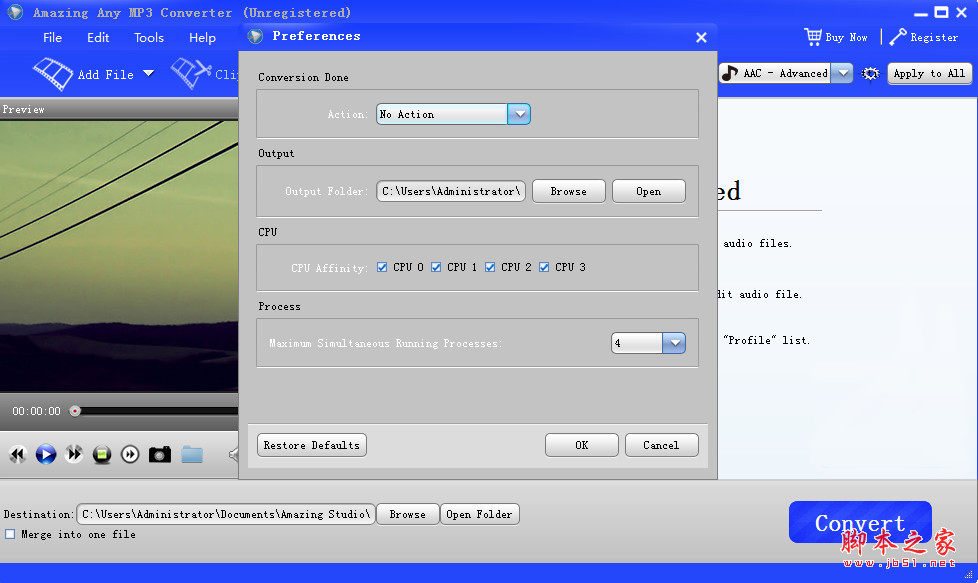Open the Maximum Simultaneous Running Processes dropdown
This screenshot has width=978, height=583.
674,343
